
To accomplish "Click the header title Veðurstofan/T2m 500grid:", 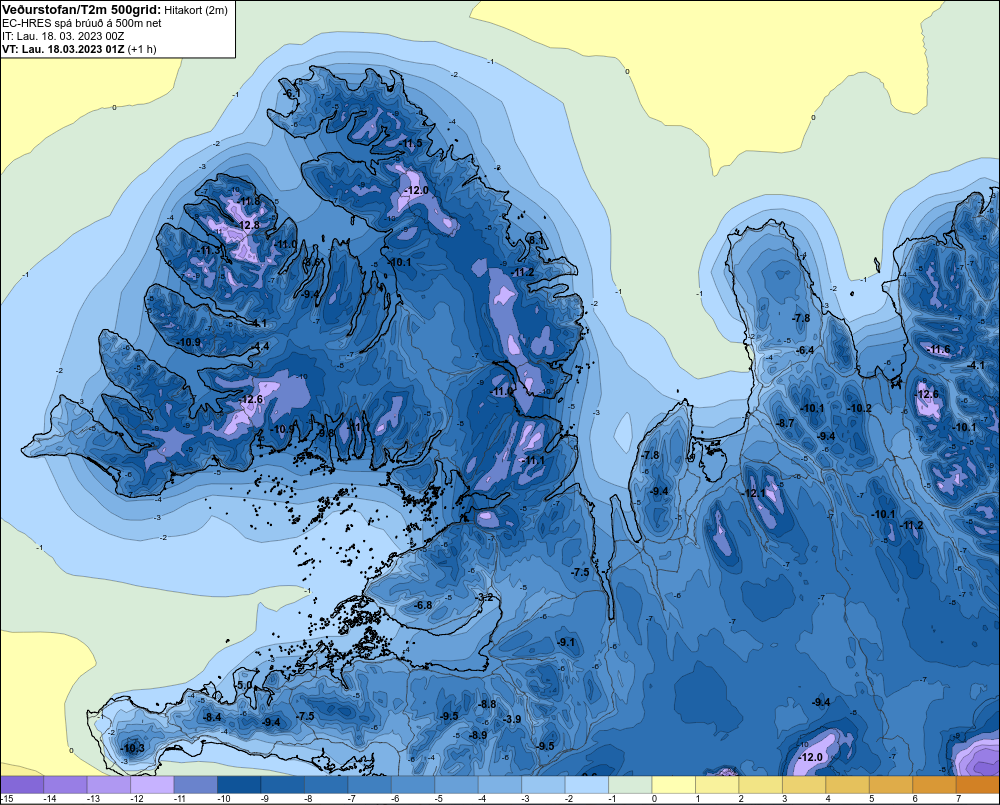I will point(82,10).
